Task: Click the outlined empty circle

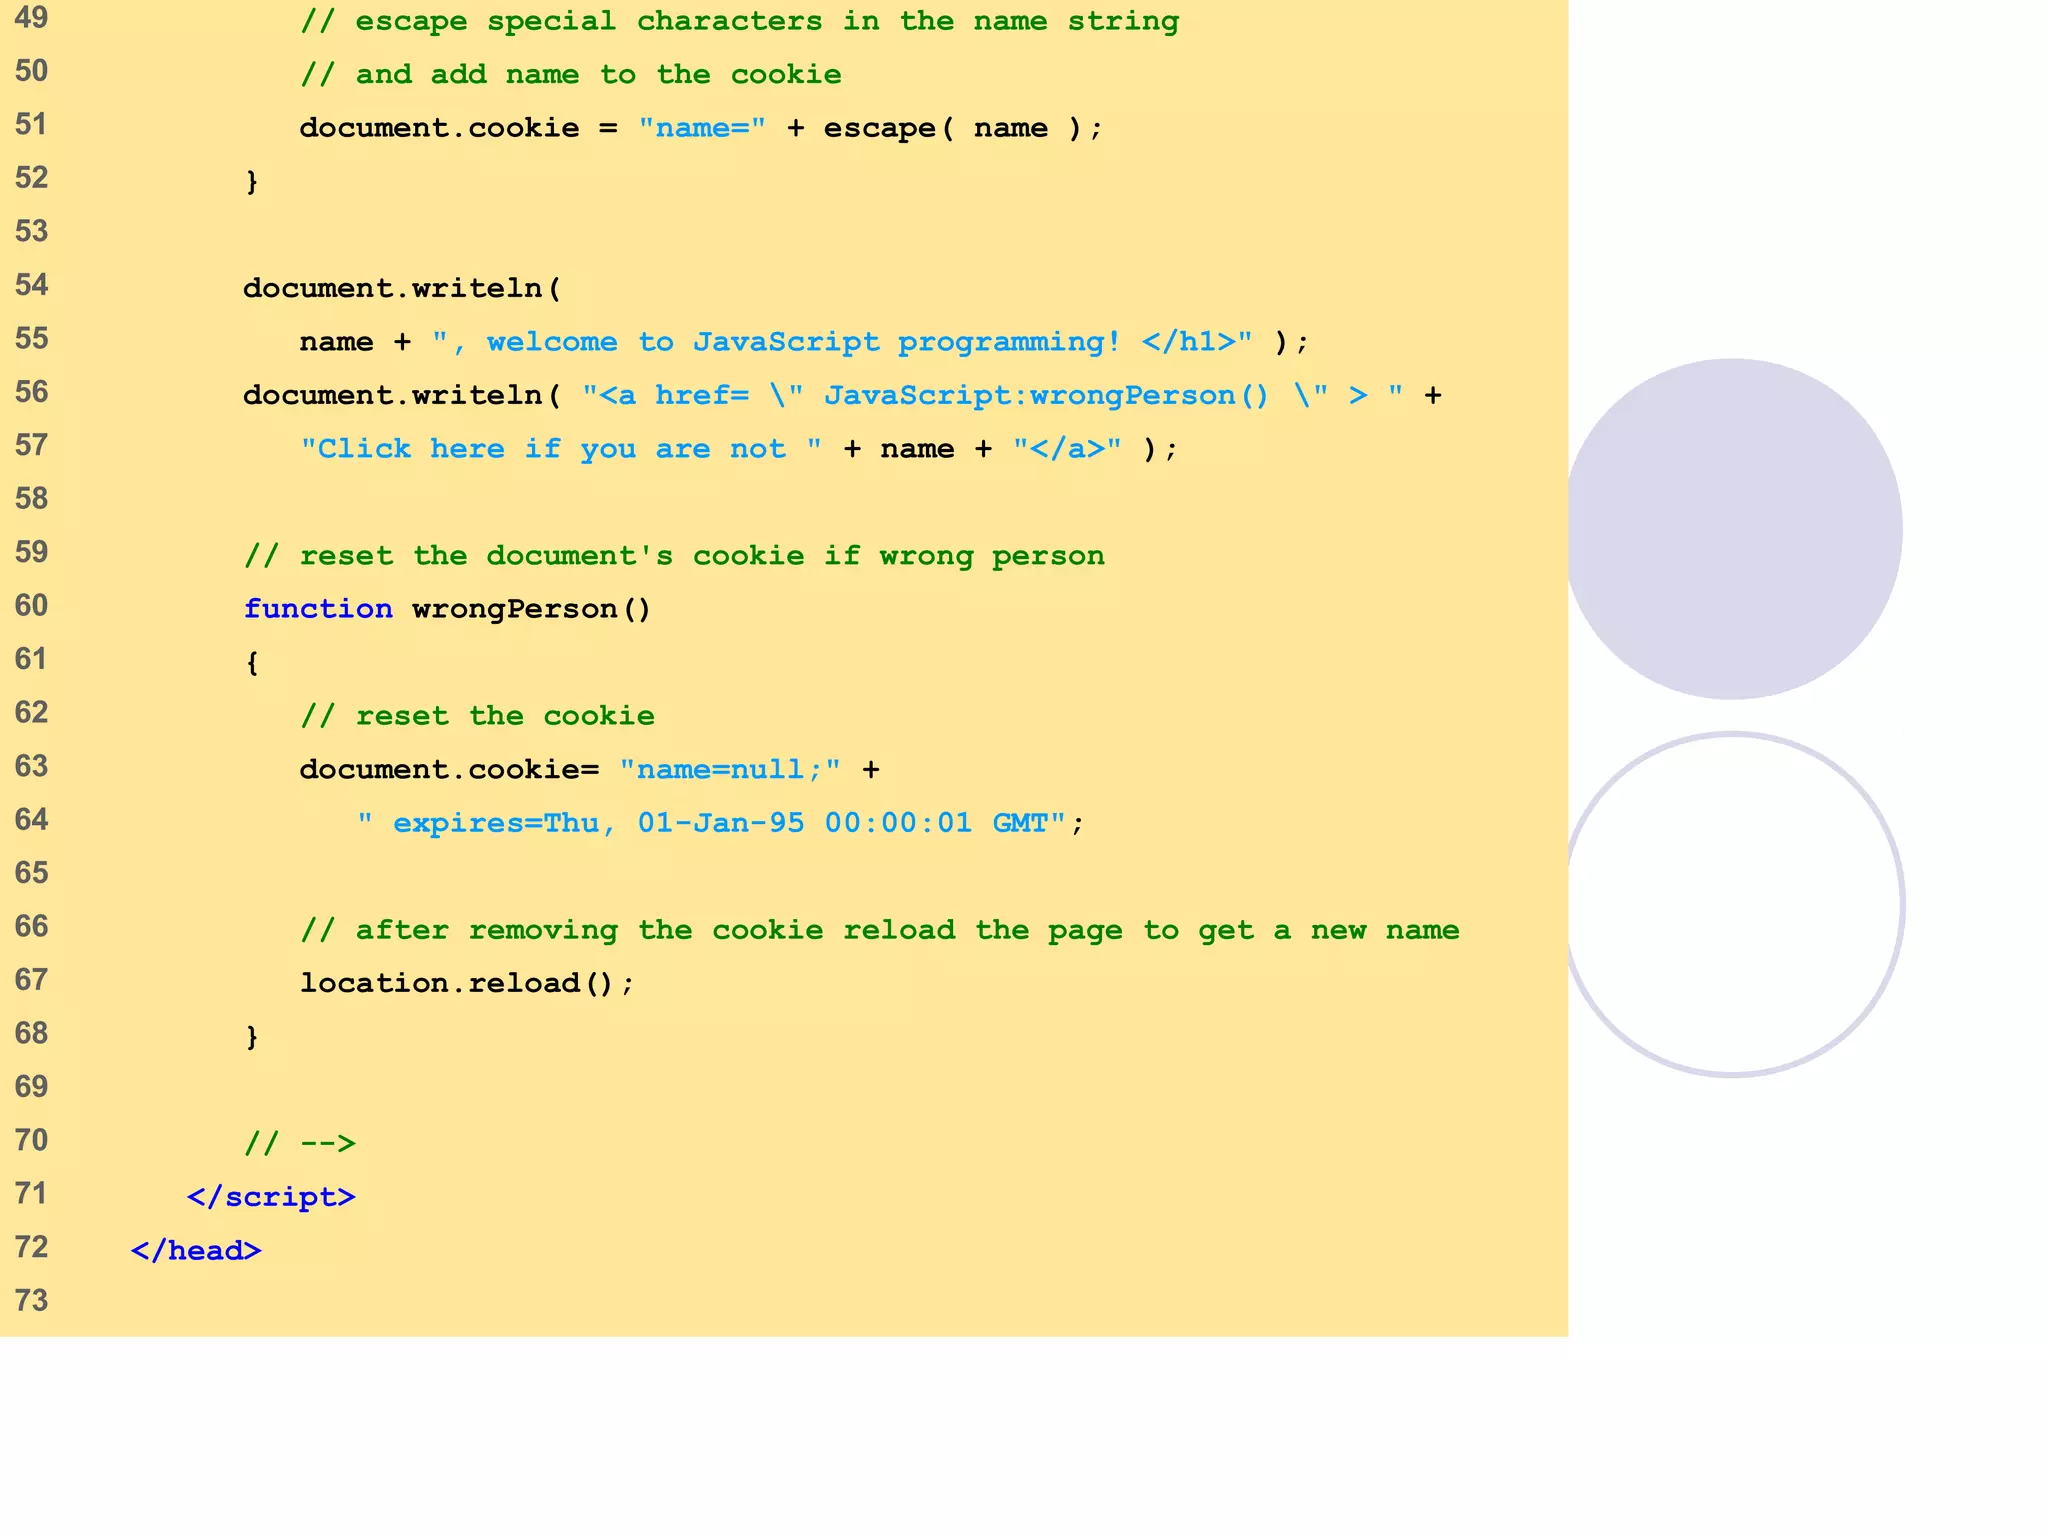Action: [x=1733, y=905]
